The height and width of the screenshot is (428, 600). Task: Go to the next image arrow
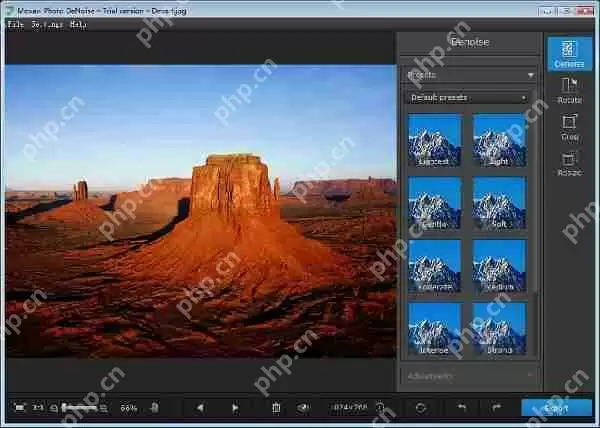pos(235,408)
